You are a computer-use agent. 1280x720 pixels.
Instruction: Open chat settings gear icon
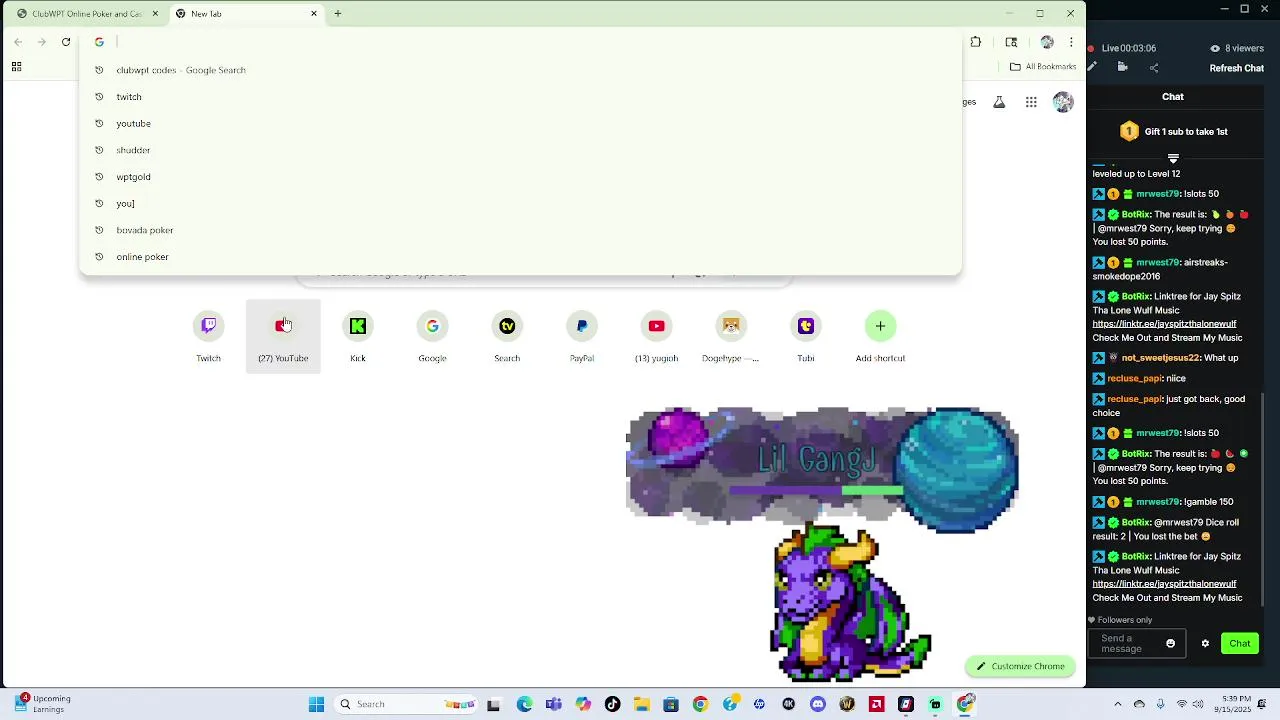pyautogui.click(x=1205, y=643)
